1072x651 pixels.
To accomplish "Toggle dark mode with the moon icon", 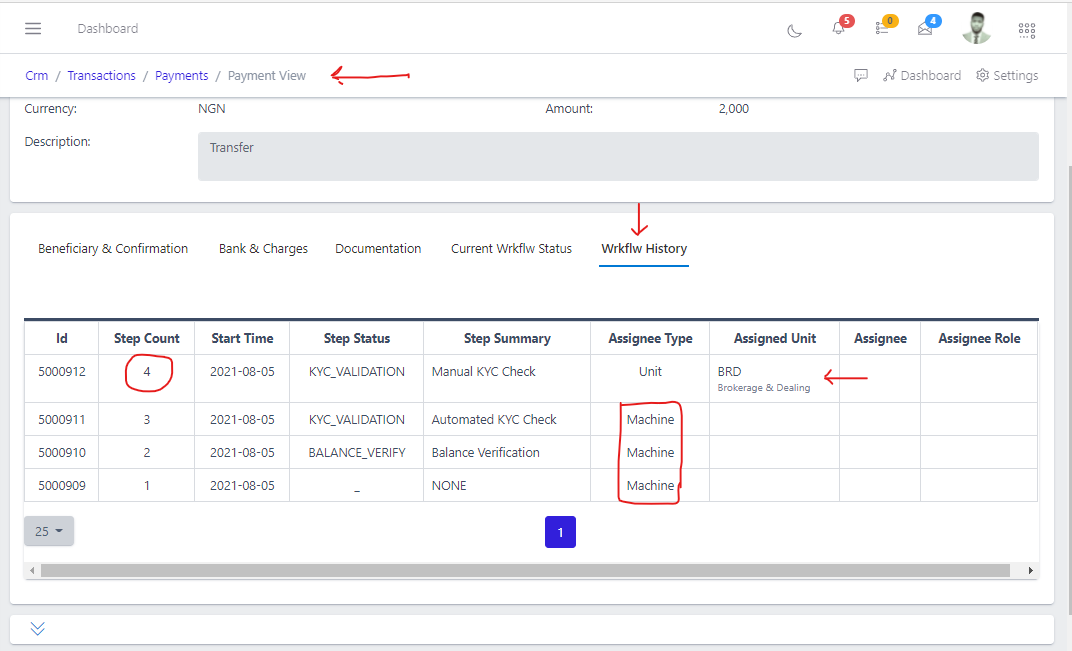I will point(794,31).
